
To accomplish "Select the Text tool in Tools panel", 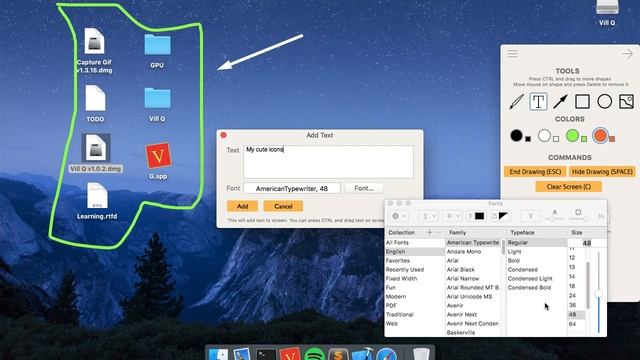I will tap(538, 101).
